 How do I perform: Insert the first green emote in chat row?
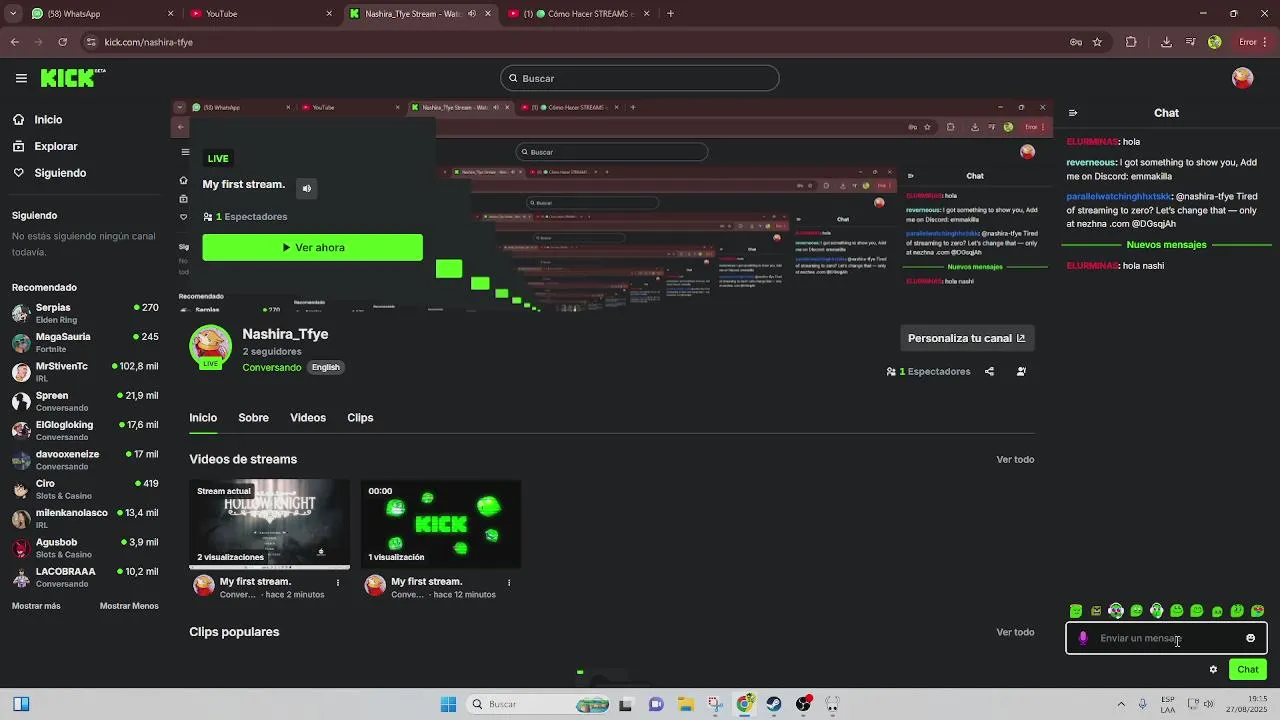coord(1076,611)
